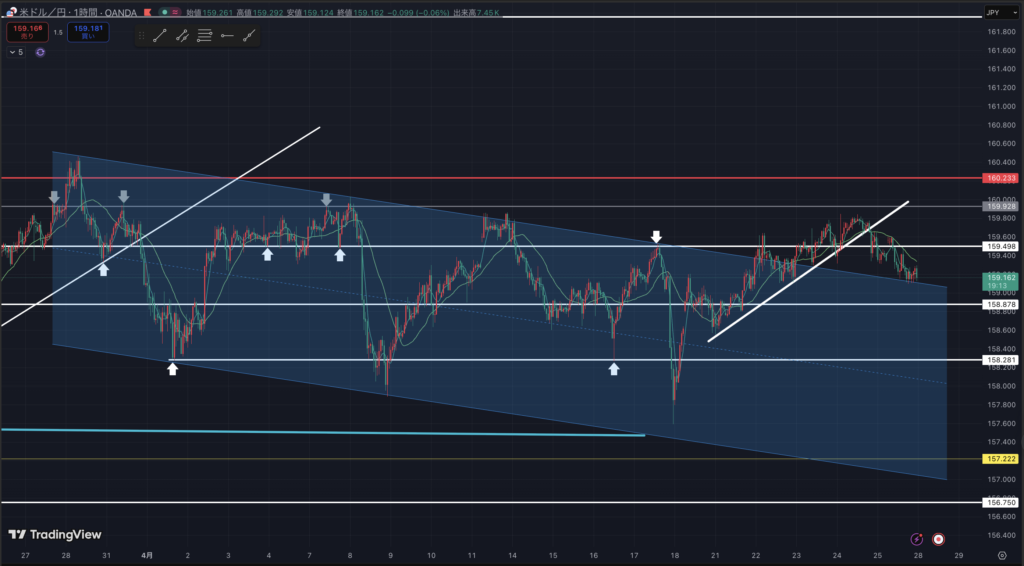
Task: Toggle the green market status pill
Action: click(167, 12)
